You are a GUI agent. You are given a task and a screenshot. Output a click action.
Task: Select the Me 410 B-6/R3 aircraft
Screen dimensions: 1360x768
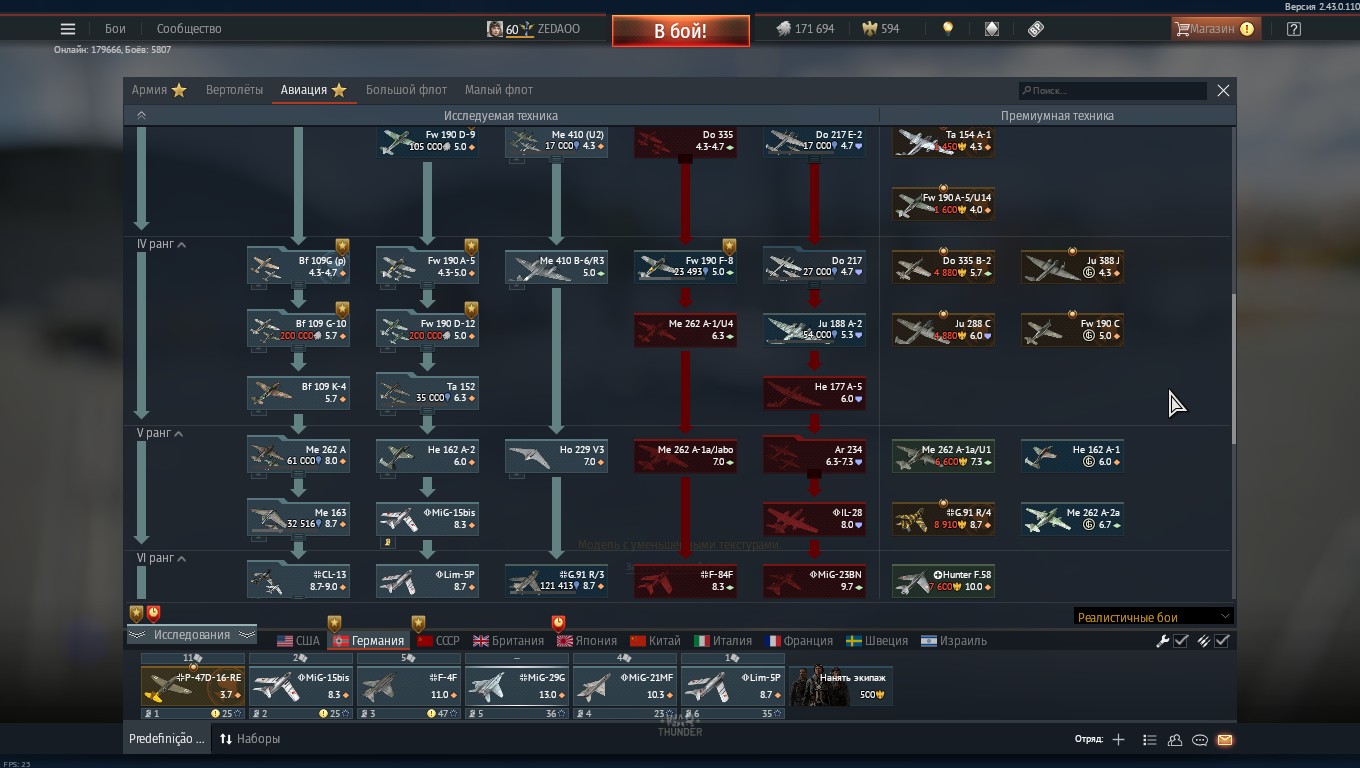556,266
